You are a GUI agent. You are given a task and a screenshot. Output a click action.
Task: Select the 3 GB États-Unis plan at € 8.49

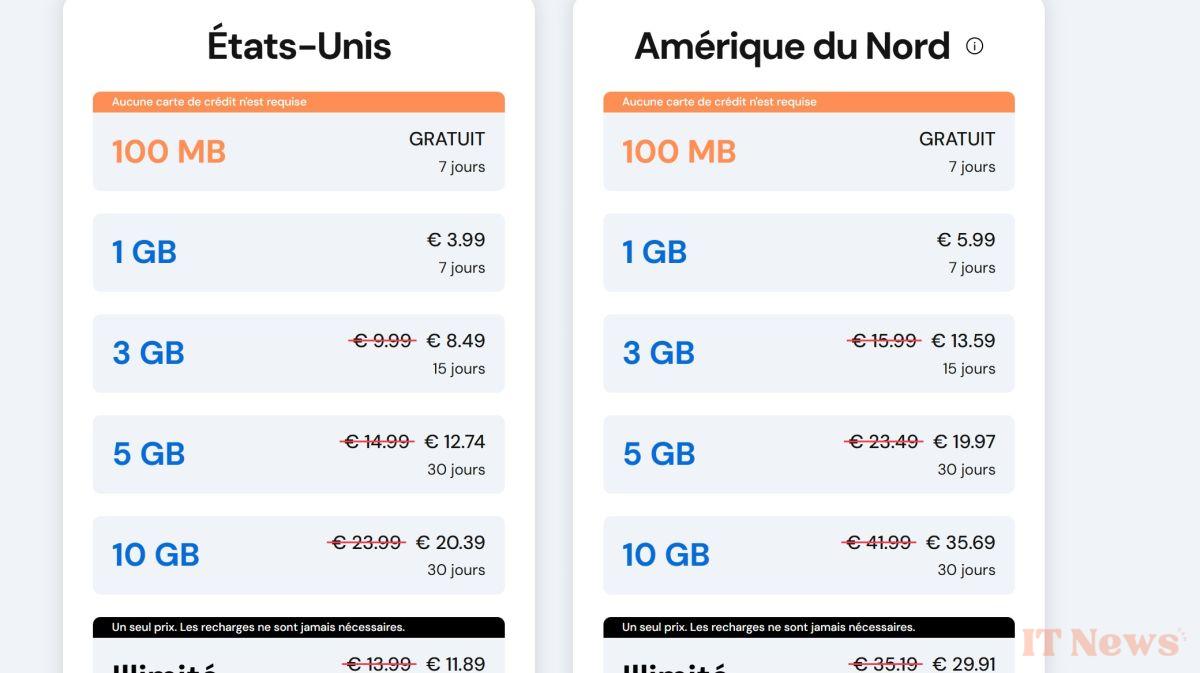coord(299,353)
